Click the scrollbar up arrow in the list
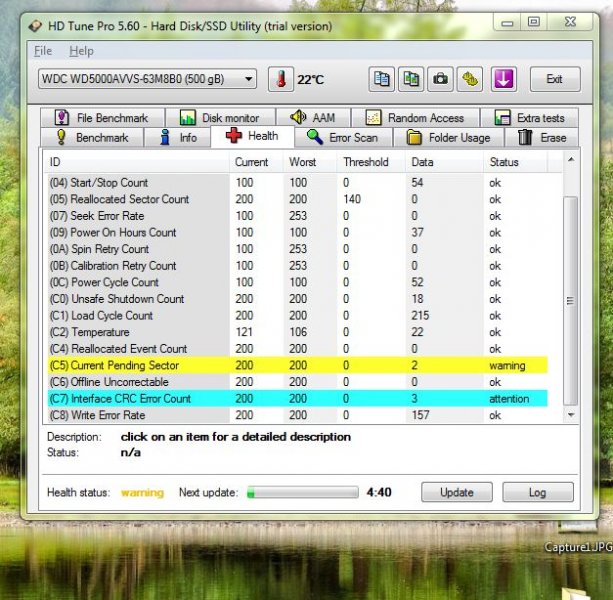This screenshot has height=600, width=613. pyautogui.click(x=571, y=159)
